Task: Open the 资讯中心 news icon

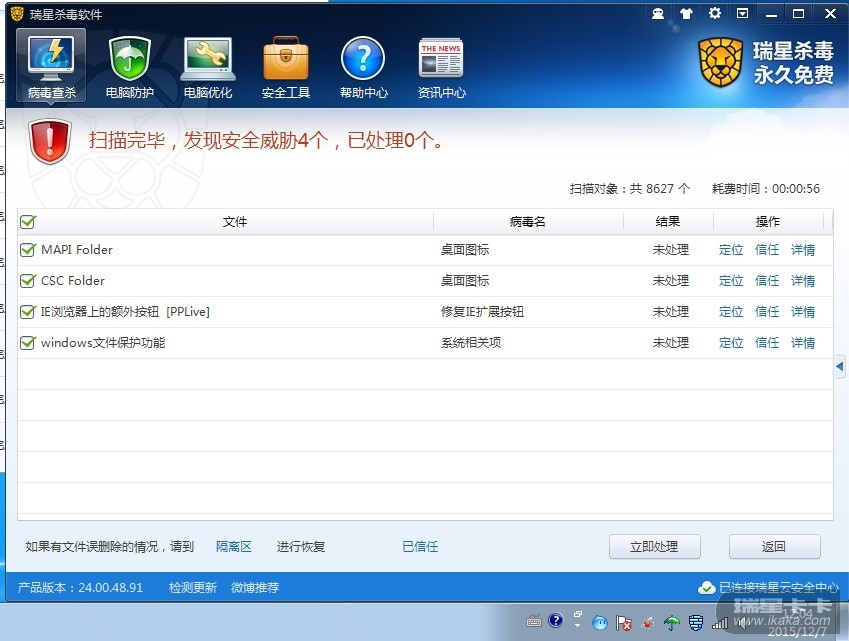Action: (441, 66)
